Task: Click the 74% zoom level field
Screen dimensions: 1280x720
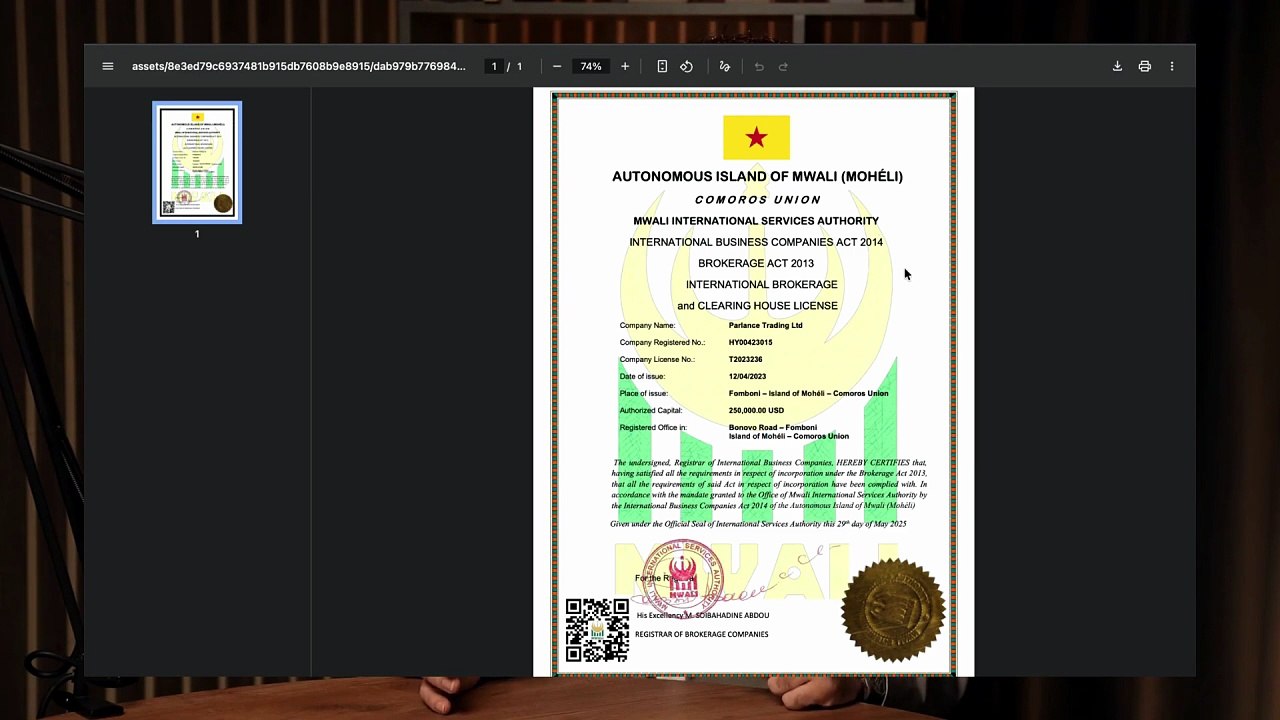Action: pyautogui.click(x=591, y=67)
